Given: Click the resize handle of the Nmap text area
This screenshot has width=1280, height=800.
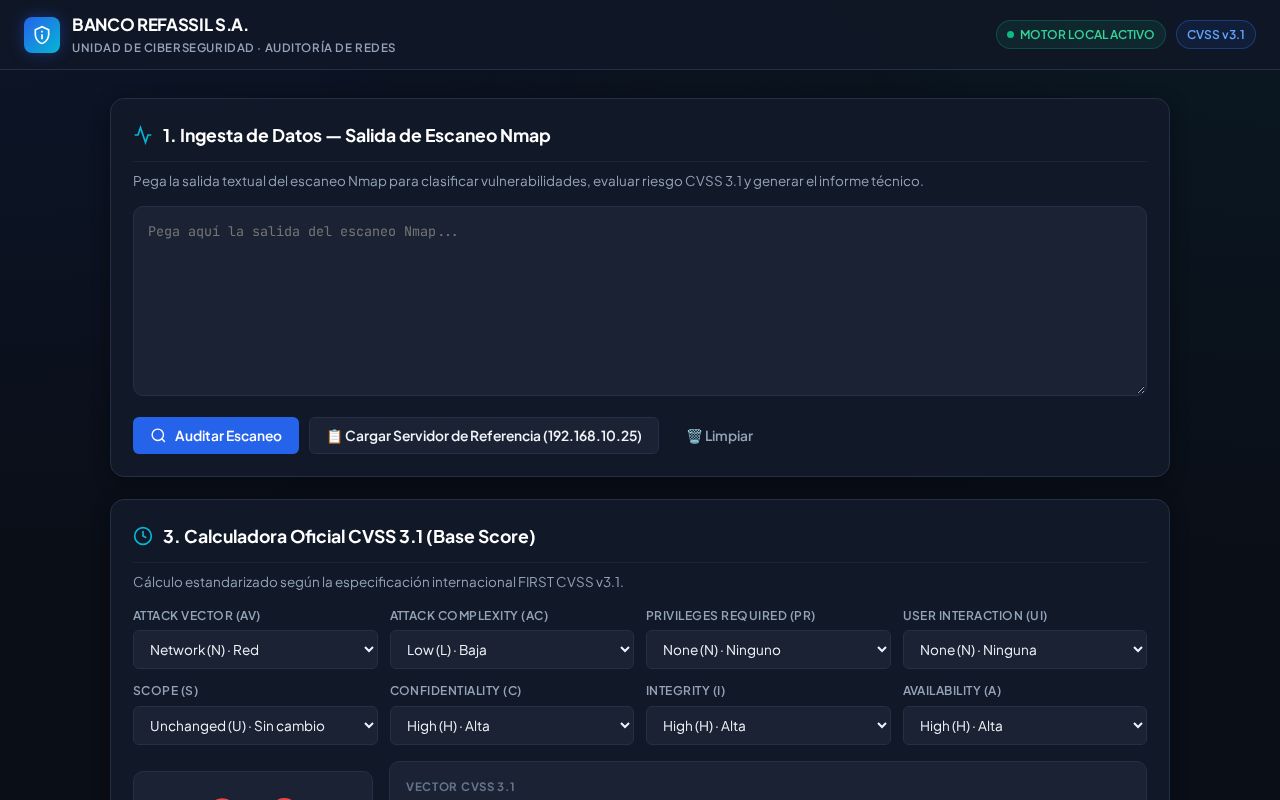Looking at the screenshot, I should tap(1140, 389).
